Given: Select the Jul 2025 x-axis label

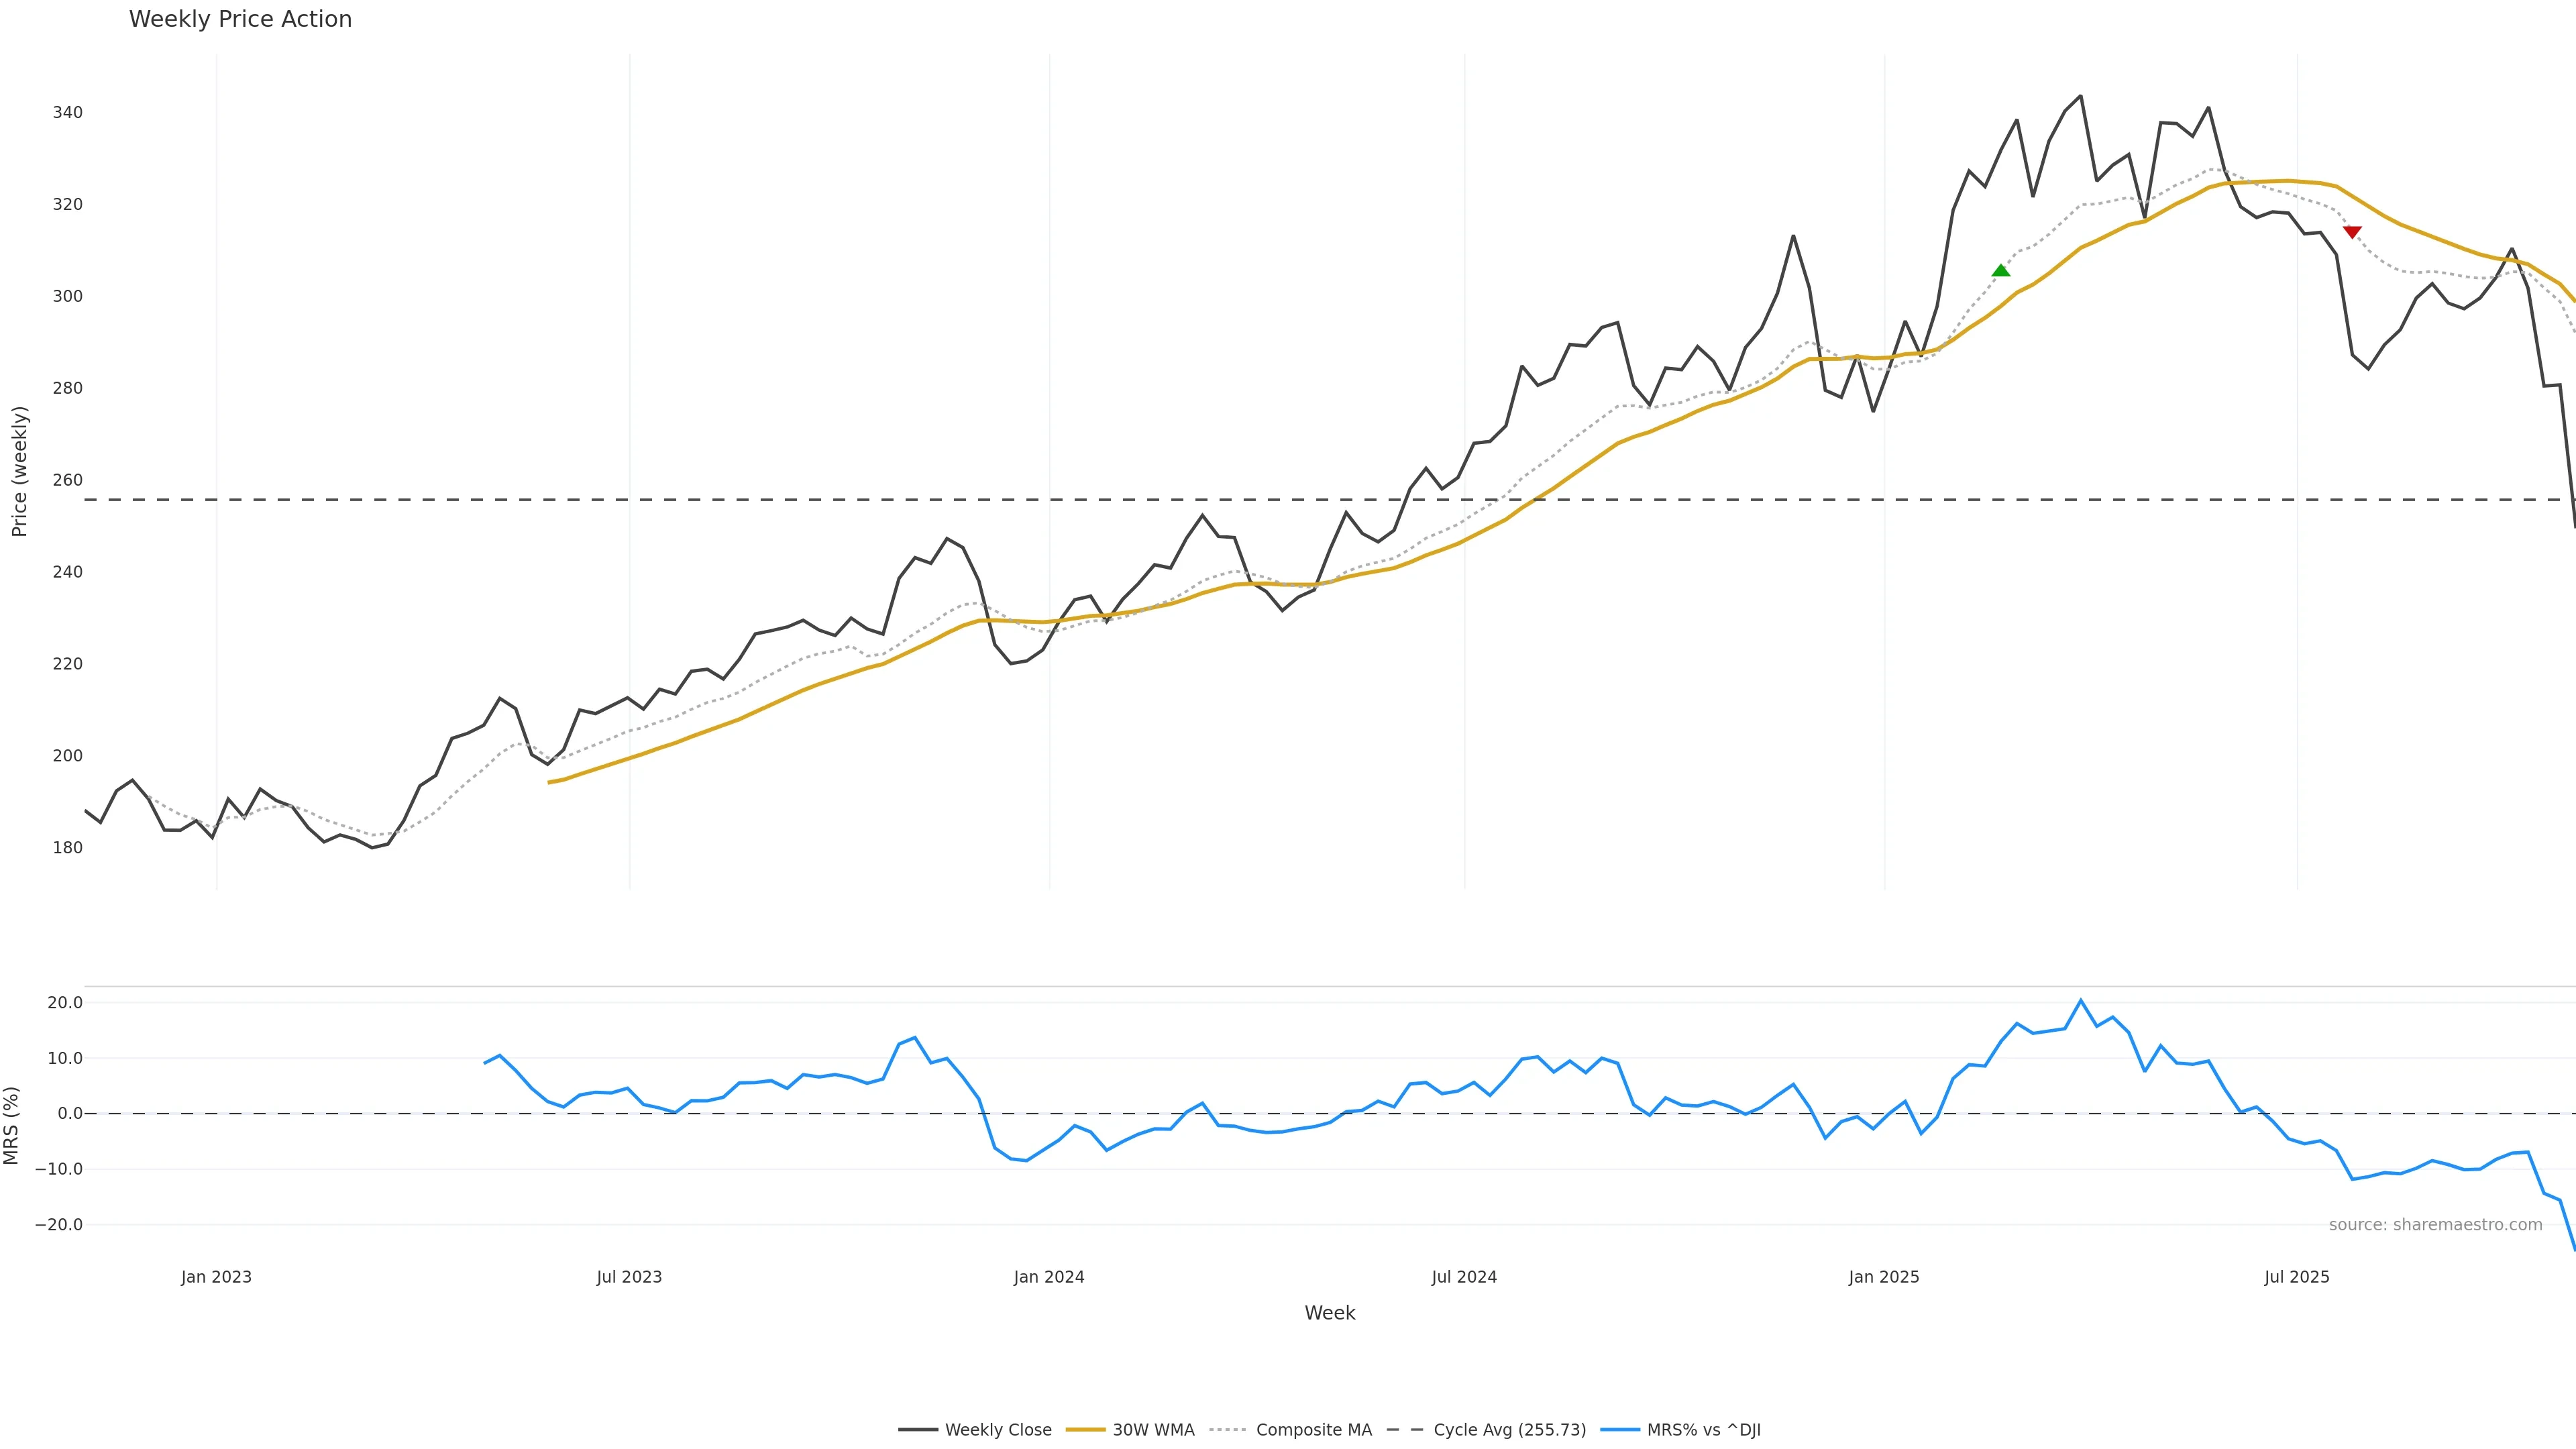Looking at the screenshot, I should (x=2297, y=1277).
